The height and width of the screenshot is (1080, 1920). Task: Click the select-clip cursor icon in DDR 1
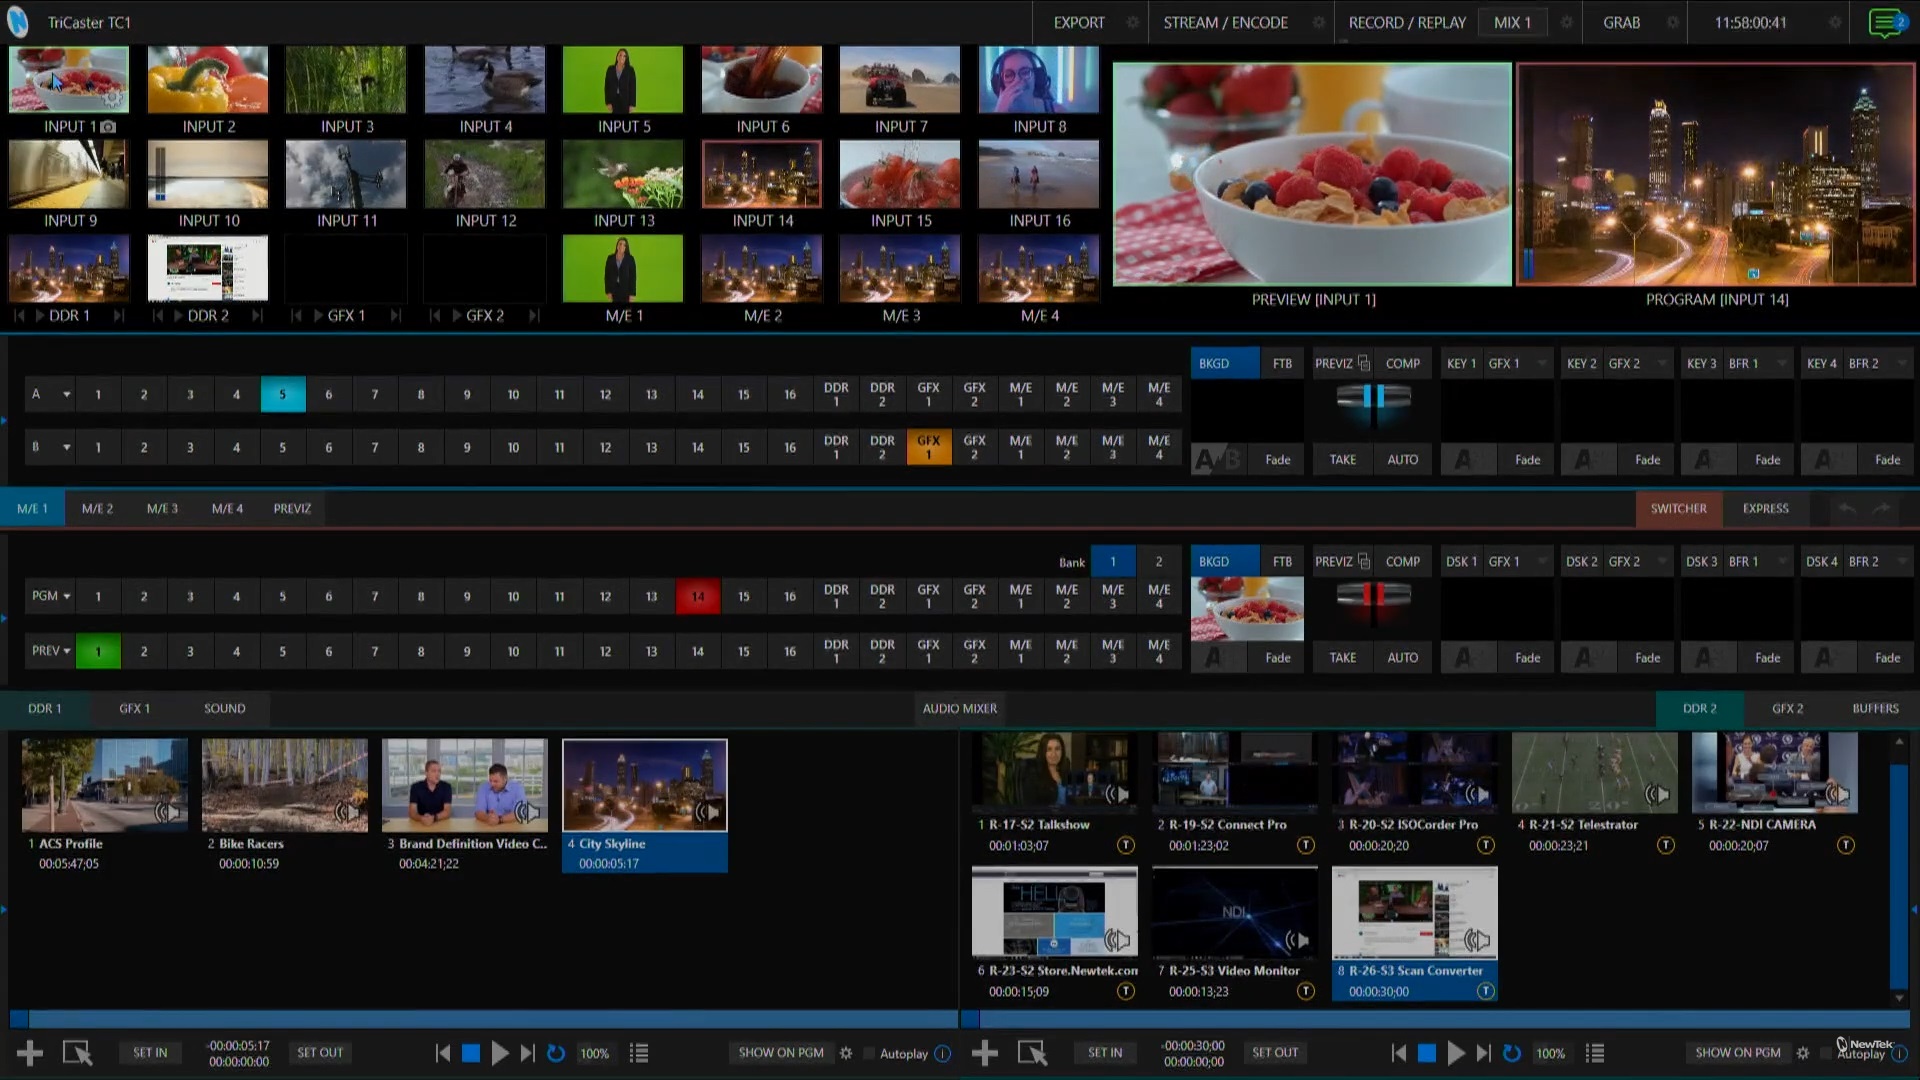coord(77,1053)
